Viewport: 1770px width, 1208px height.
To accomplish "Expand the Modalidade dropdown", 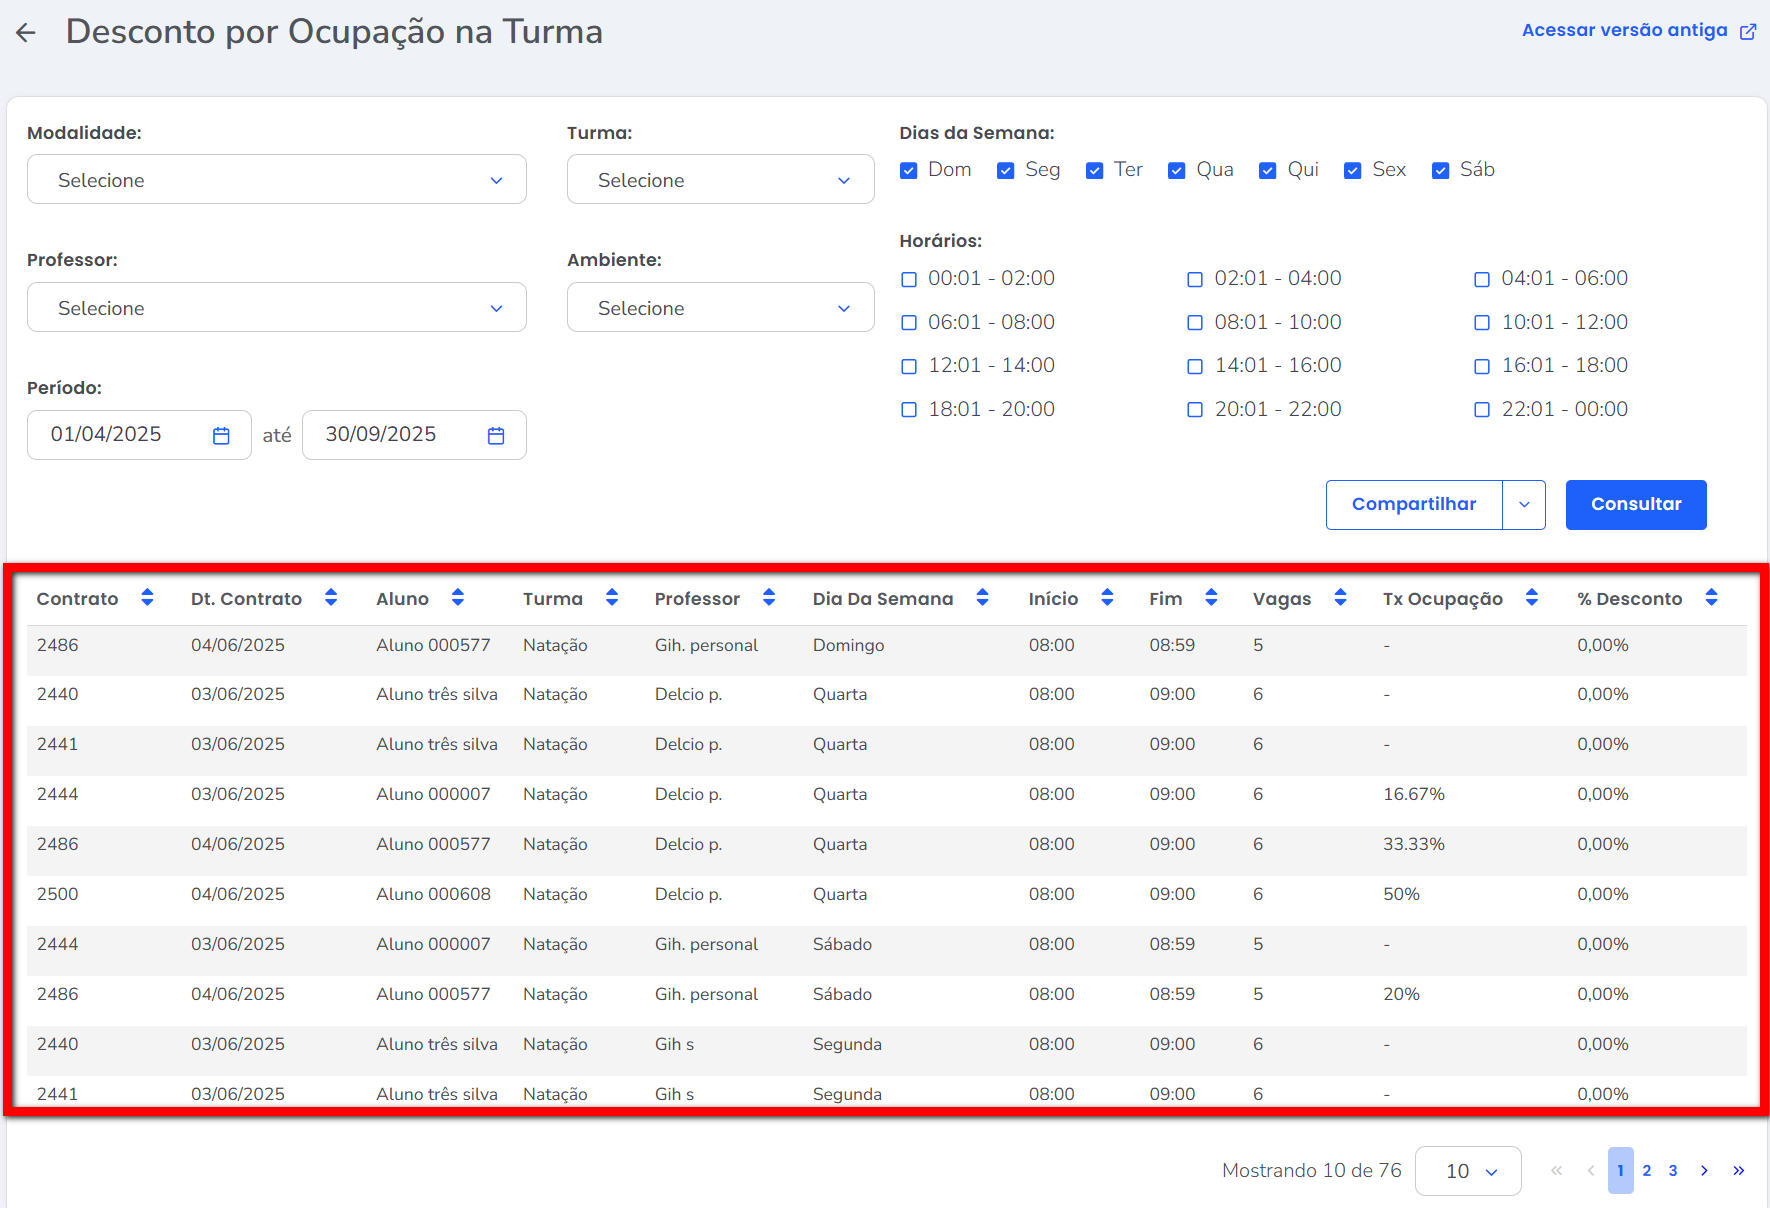I will (276, 180).
